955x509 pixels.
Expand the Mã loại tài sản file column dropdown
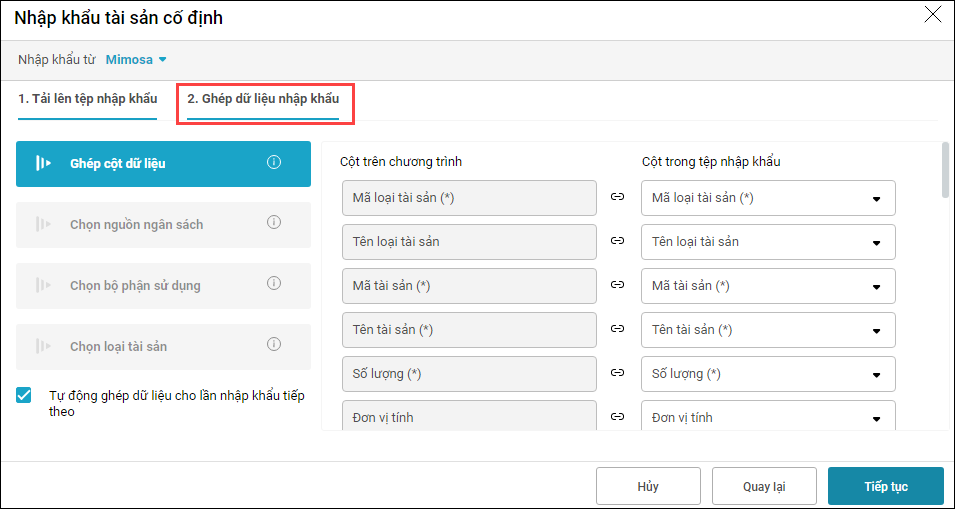876,199
